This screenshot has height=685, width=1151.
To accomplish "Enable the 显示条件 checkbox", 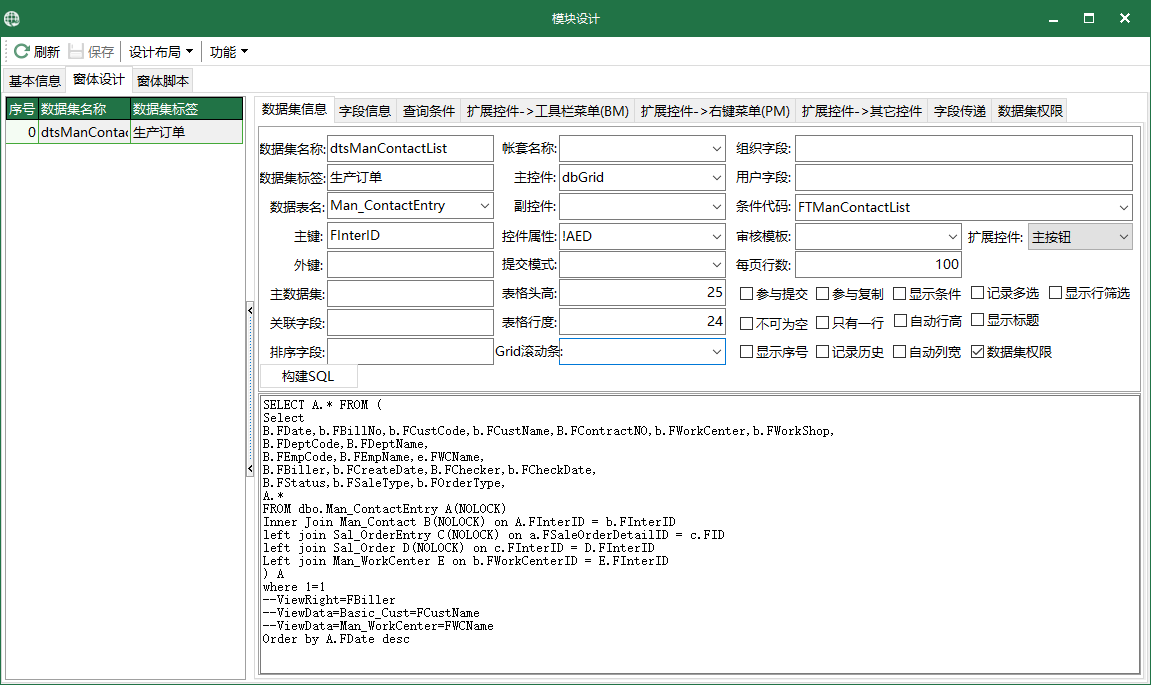I will click(899, 294).
